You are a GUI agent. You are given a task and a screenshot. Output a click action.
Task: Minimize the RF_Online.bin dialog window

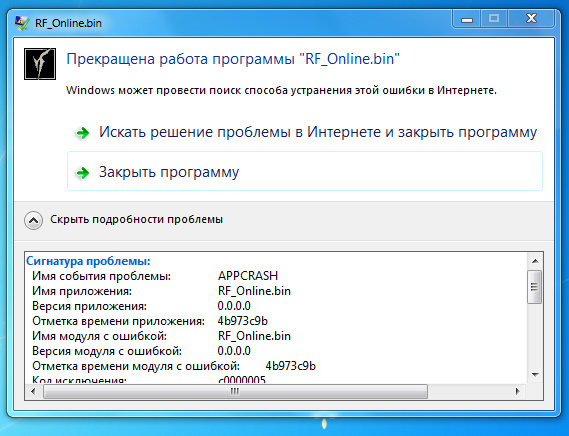click(x=466, y=19)
